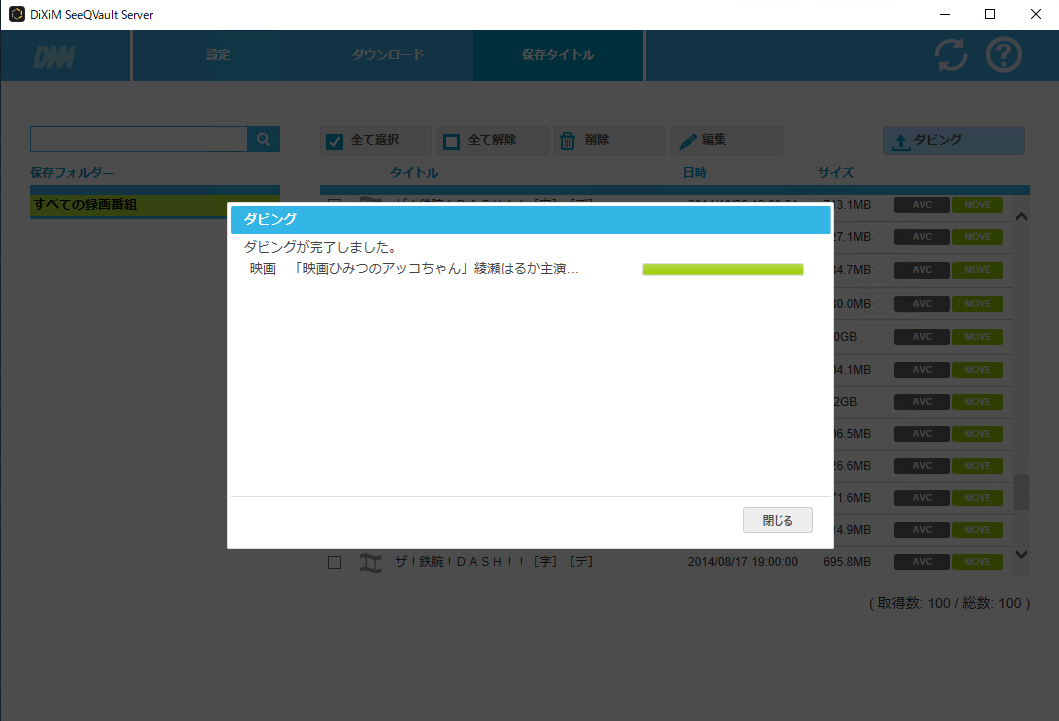Check the 全て選択 select-all box
Viewport: 1059px width, 721px height.
pyautogui.click(x=336, y=141)
